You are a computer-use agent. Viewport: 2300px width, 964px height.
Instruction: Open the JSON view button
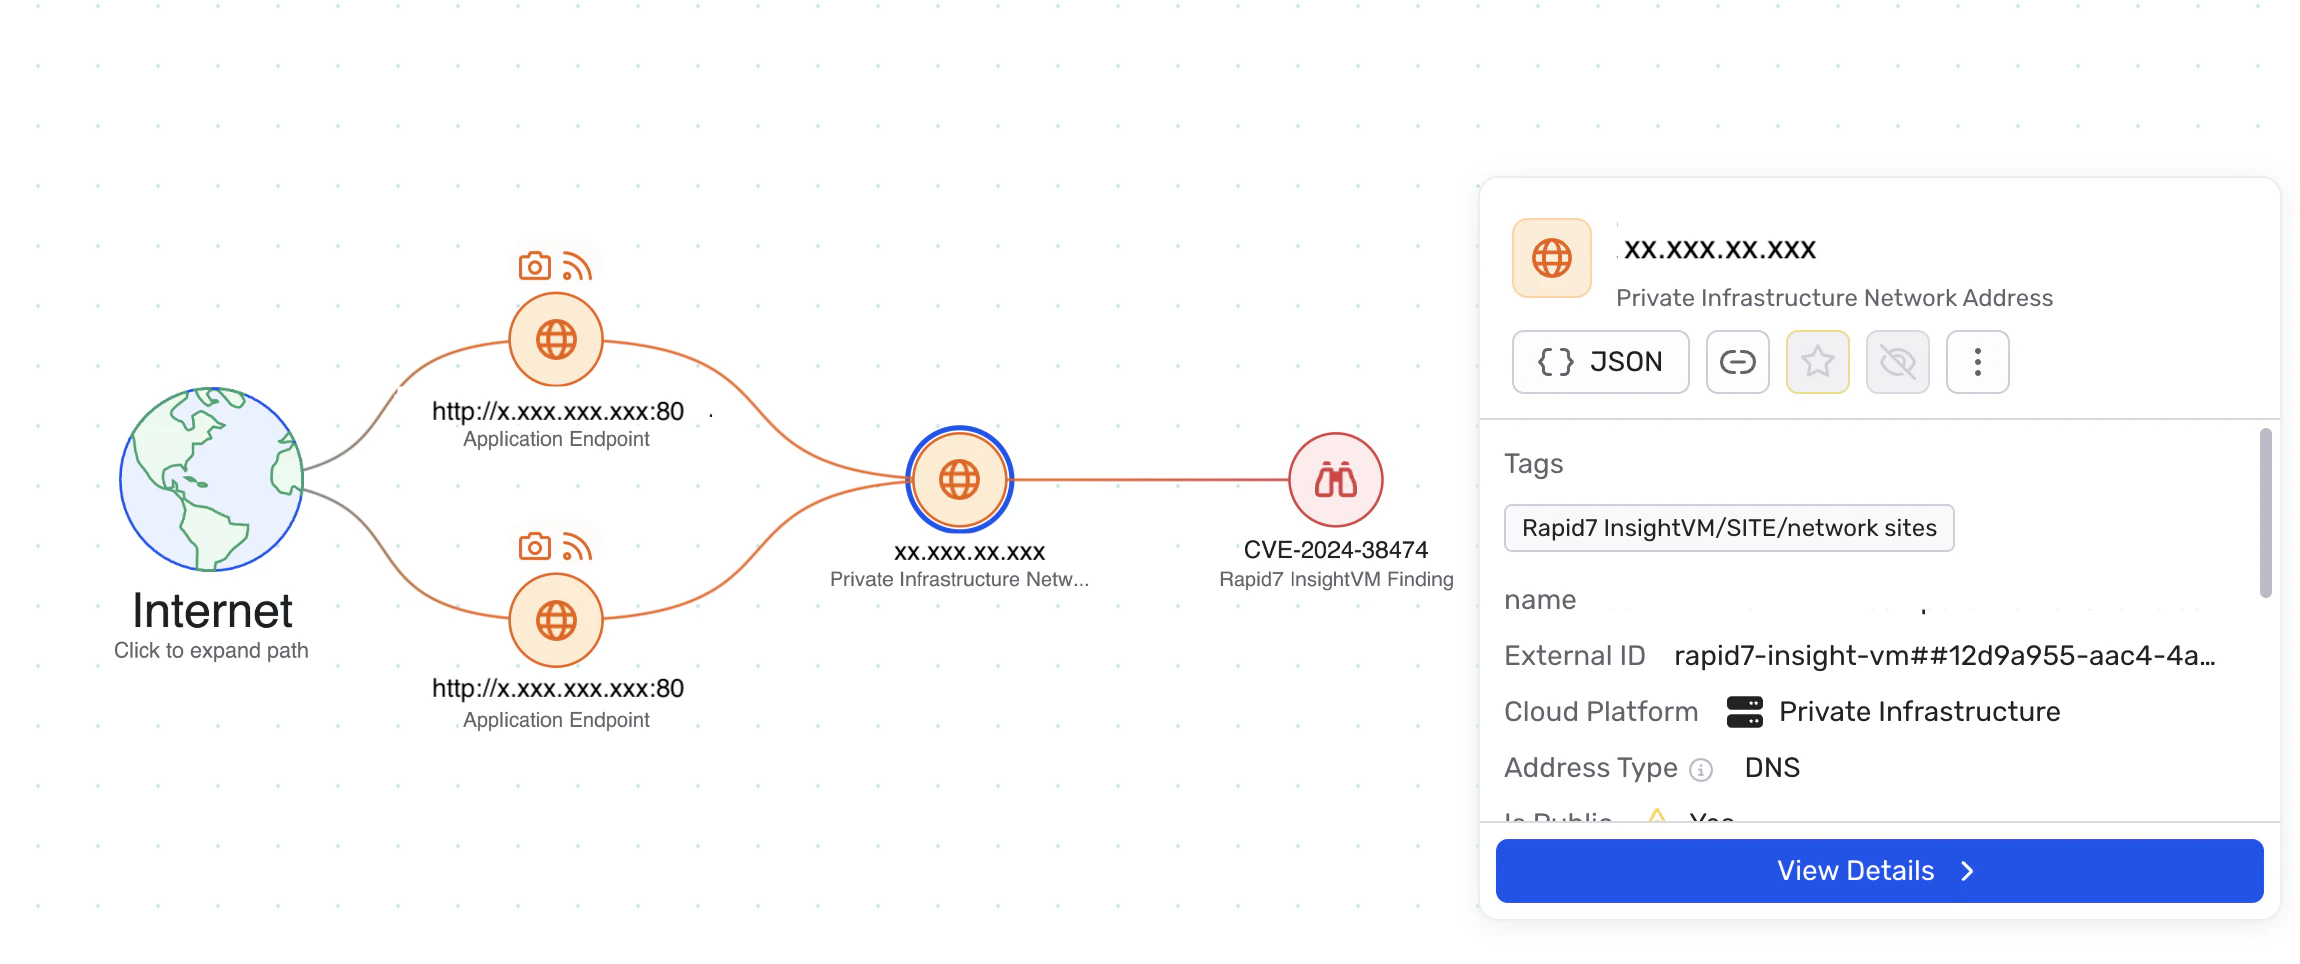coord(1600,362)
